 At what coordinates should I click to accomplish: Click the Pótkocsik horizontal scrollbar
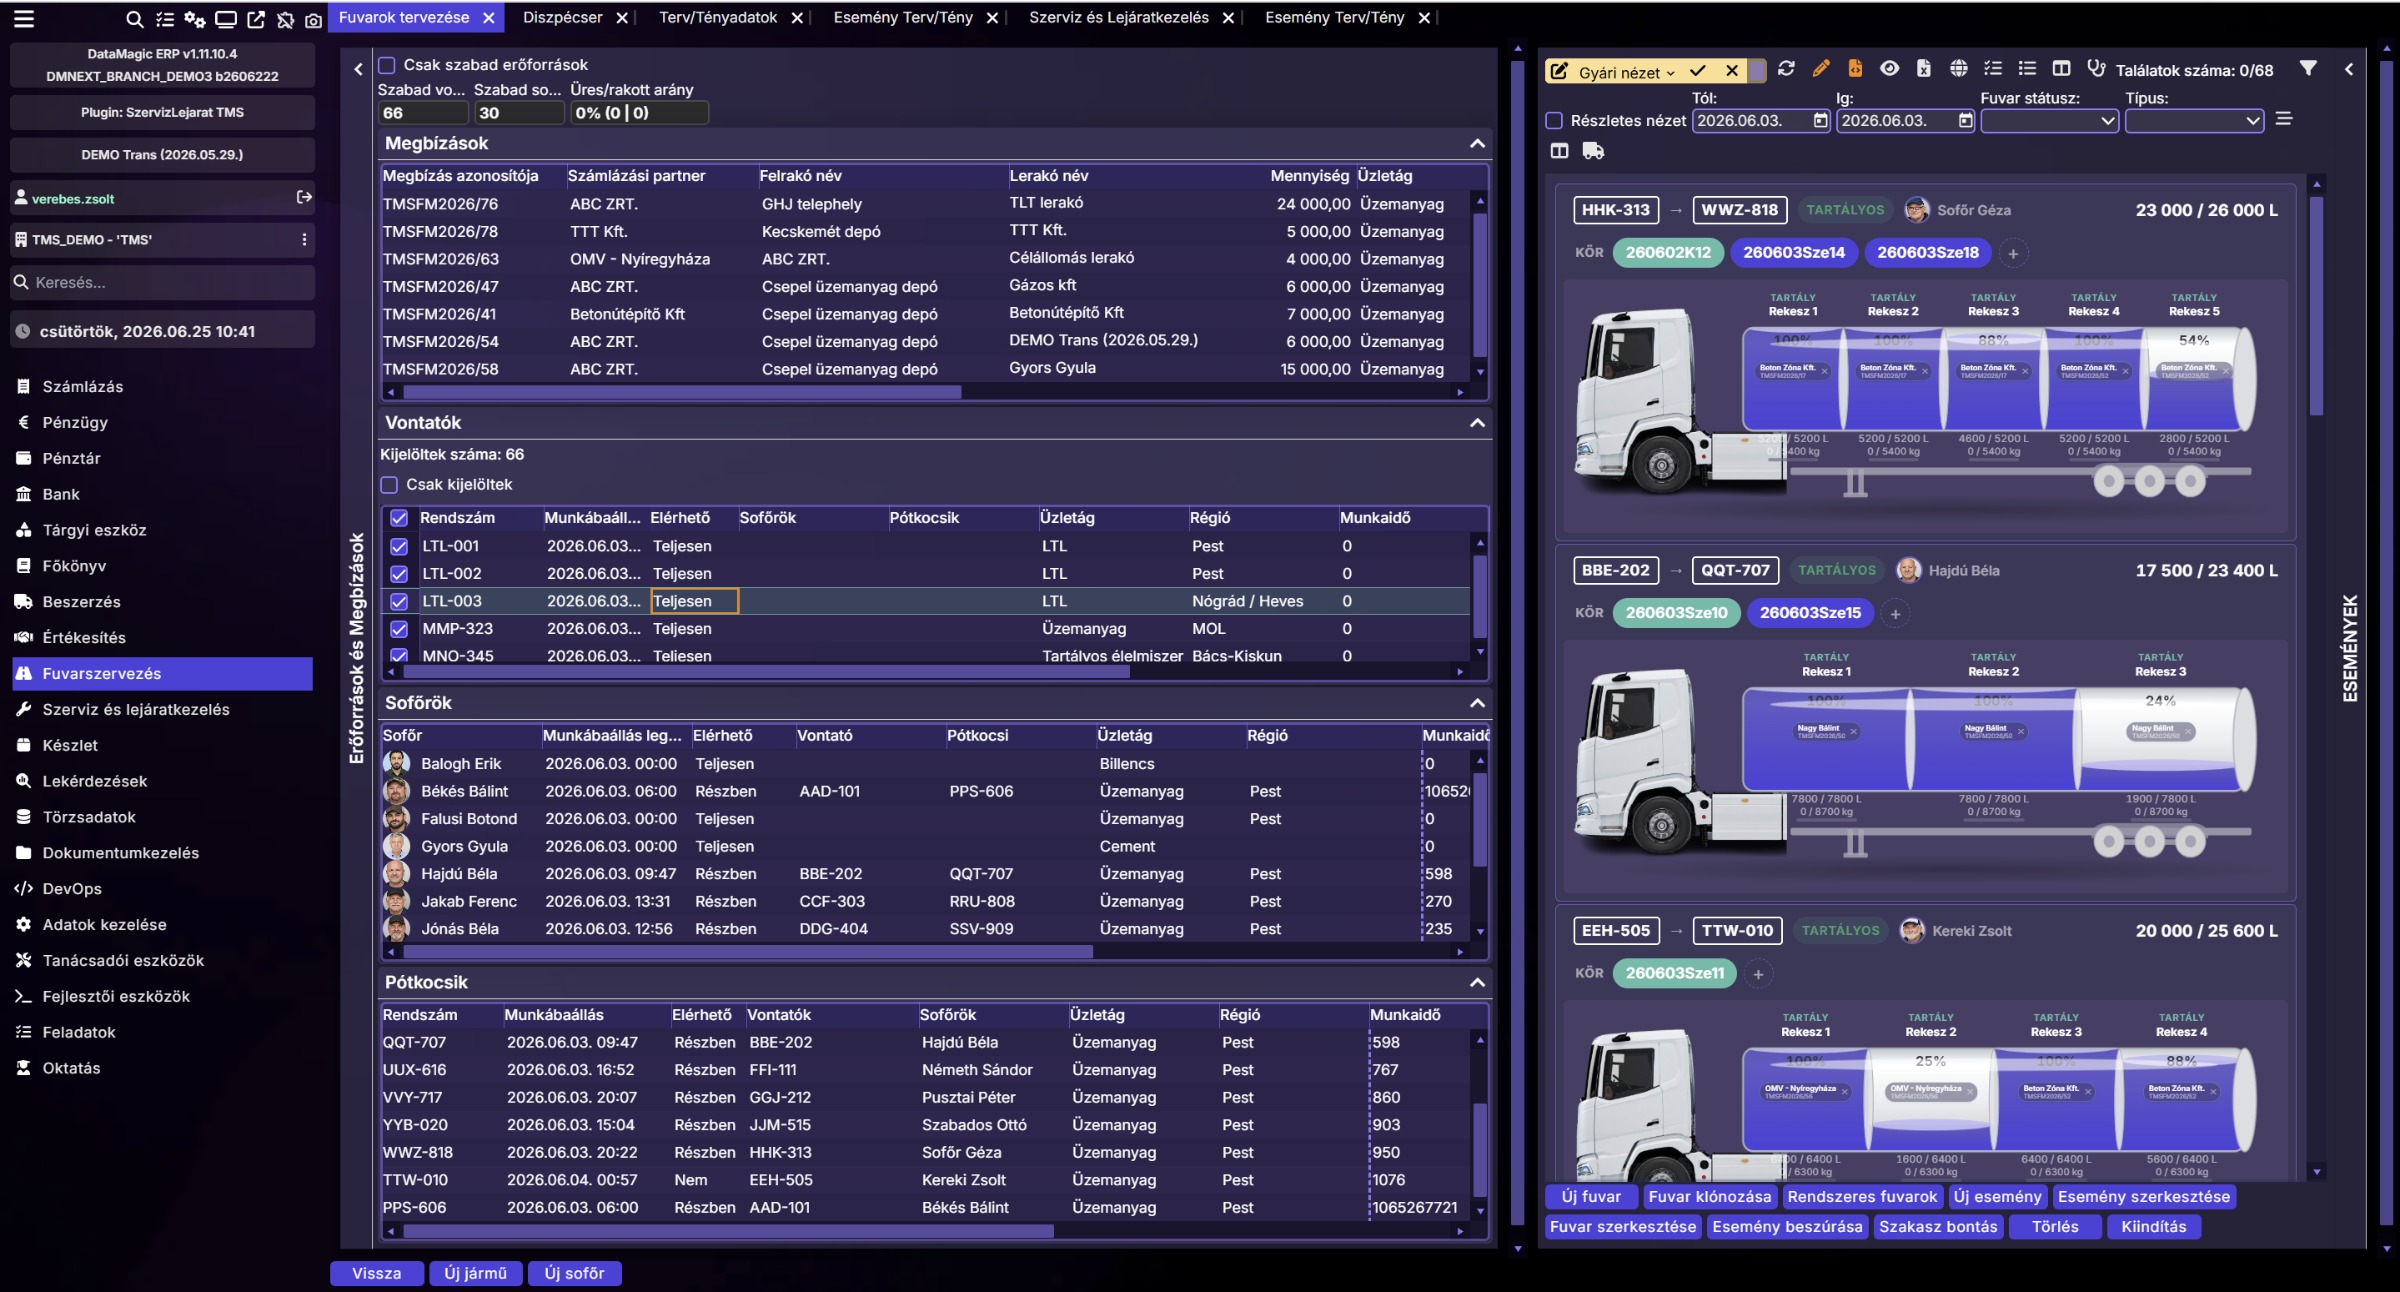[728, 1231]
